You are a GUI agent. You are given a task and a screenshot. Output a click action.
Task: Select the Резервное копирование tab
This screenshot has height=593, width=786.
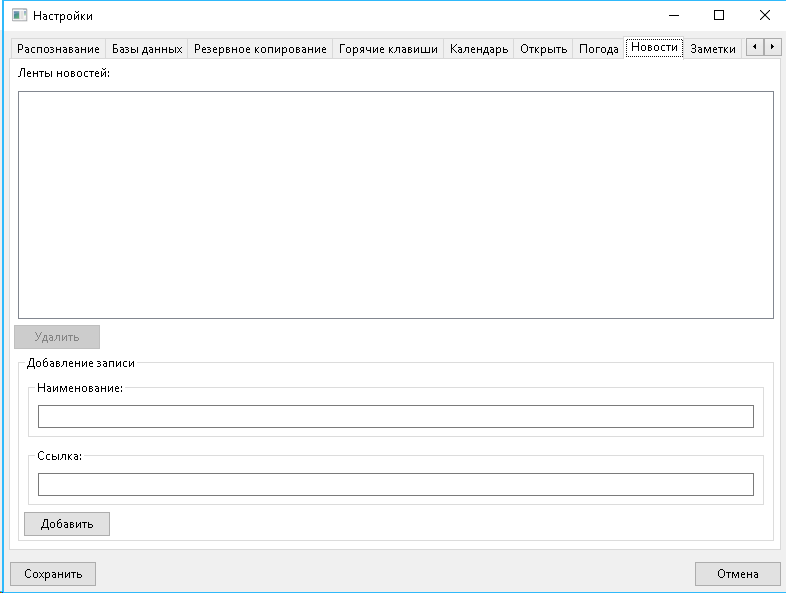click(x=260, y=49)
